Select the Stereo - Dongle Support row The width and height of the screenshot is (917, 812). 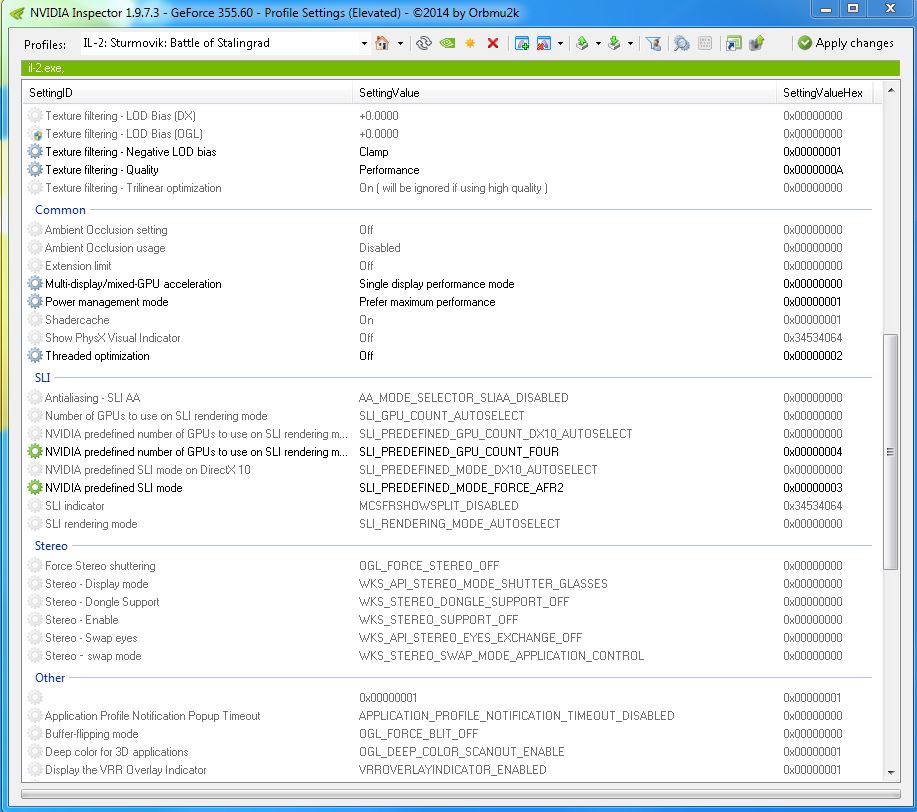(x=450, y=602)
